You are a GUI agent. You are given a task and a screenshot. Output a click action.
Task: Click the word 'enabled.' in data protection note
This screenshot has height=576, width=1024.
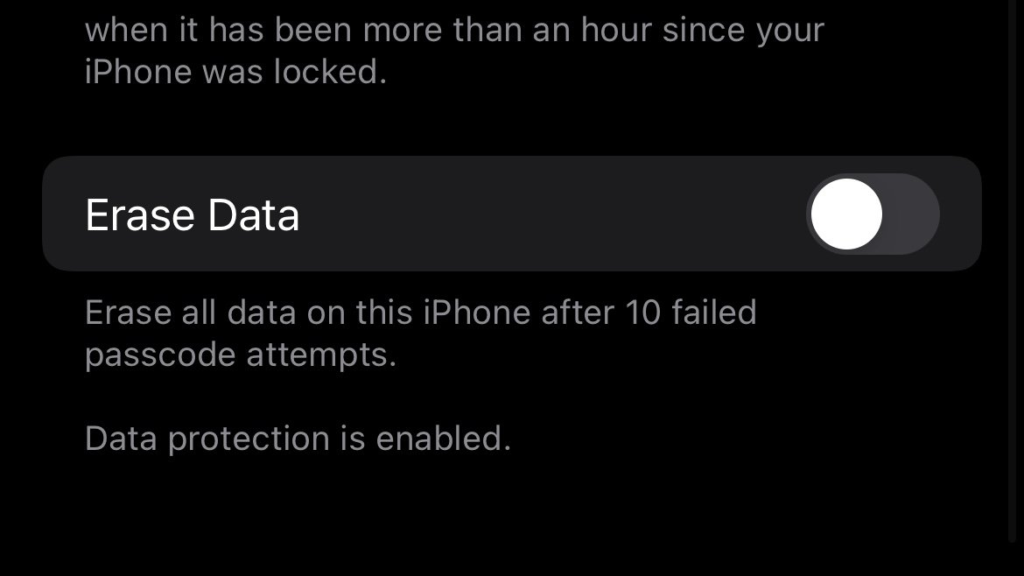click(443, 438)
